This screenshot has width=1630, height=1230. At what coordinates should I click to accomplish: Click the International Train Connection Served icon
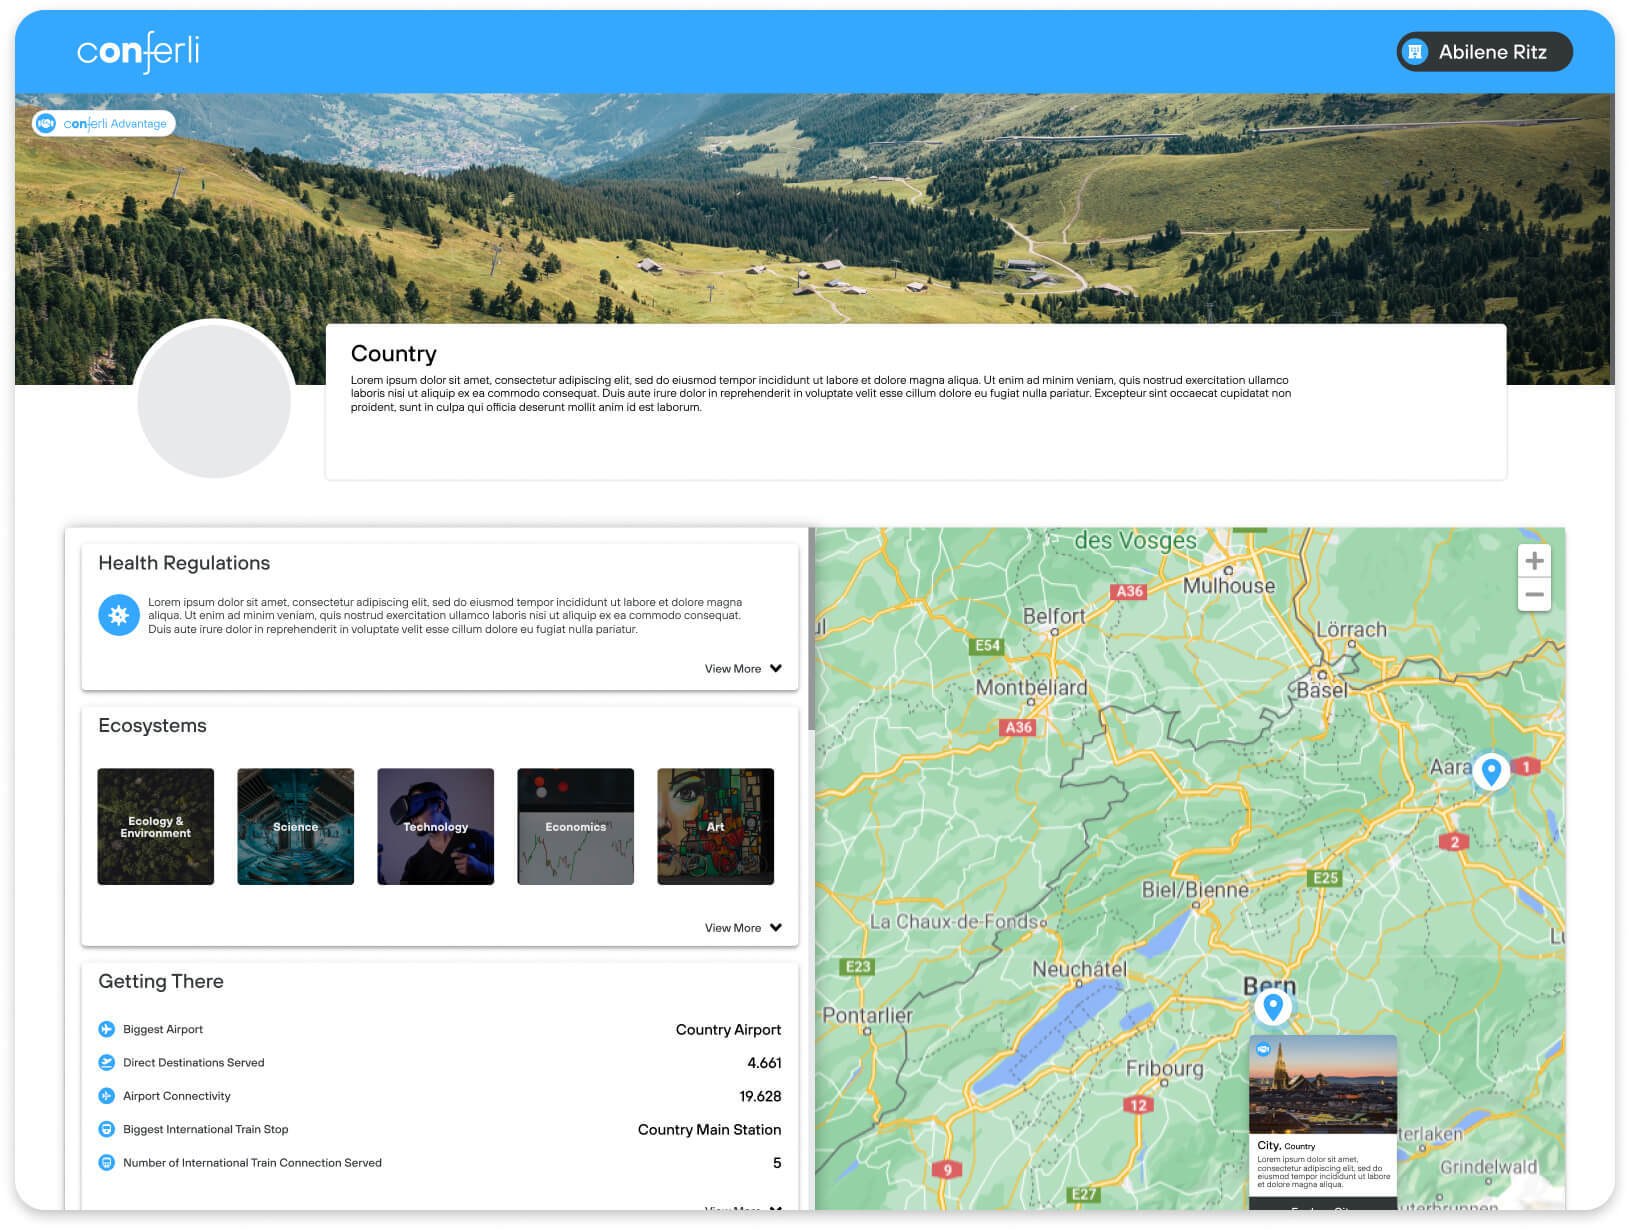click(107, 1163)
